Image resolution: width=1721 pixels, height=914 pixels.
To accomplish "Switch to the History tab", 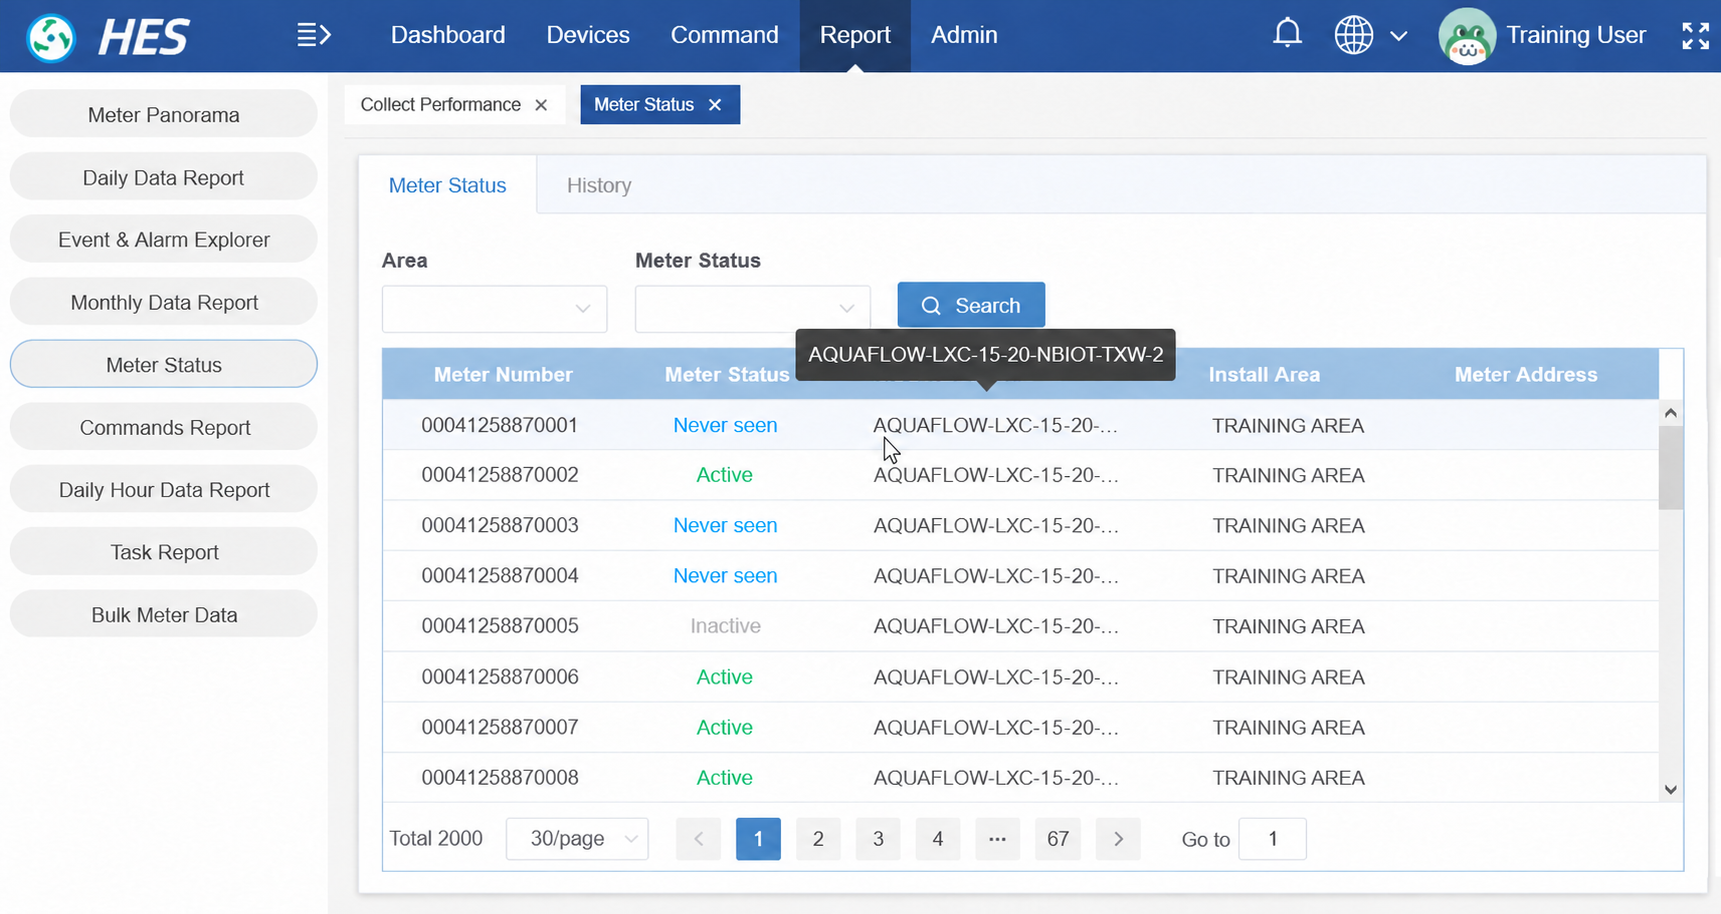I will (x=599, y=185).
